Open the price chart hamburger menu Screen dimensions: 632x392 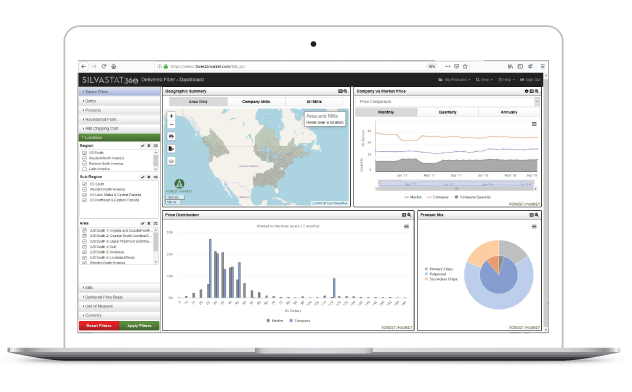(x=534, y=124)
